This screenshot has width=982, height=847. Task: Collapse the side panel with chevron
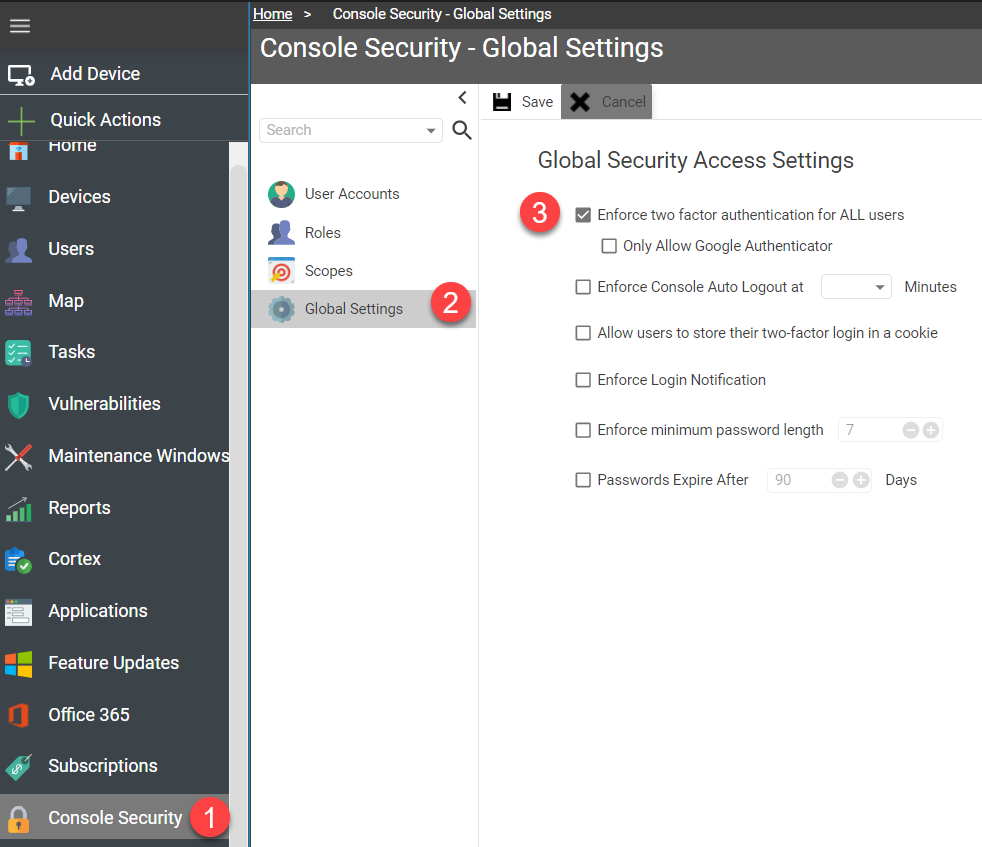click(x=462, y=98)
